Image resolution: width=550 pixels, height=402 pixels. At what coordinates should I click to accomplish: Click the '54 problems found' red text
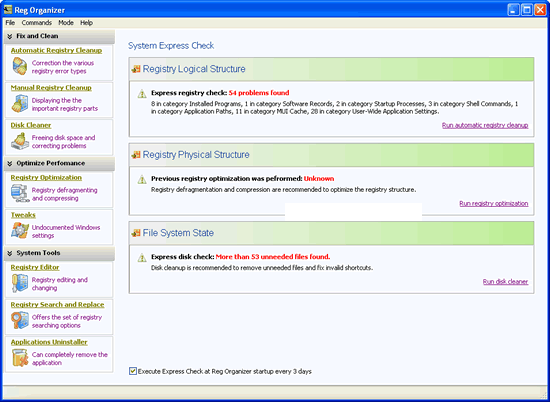tap(259, 93)
